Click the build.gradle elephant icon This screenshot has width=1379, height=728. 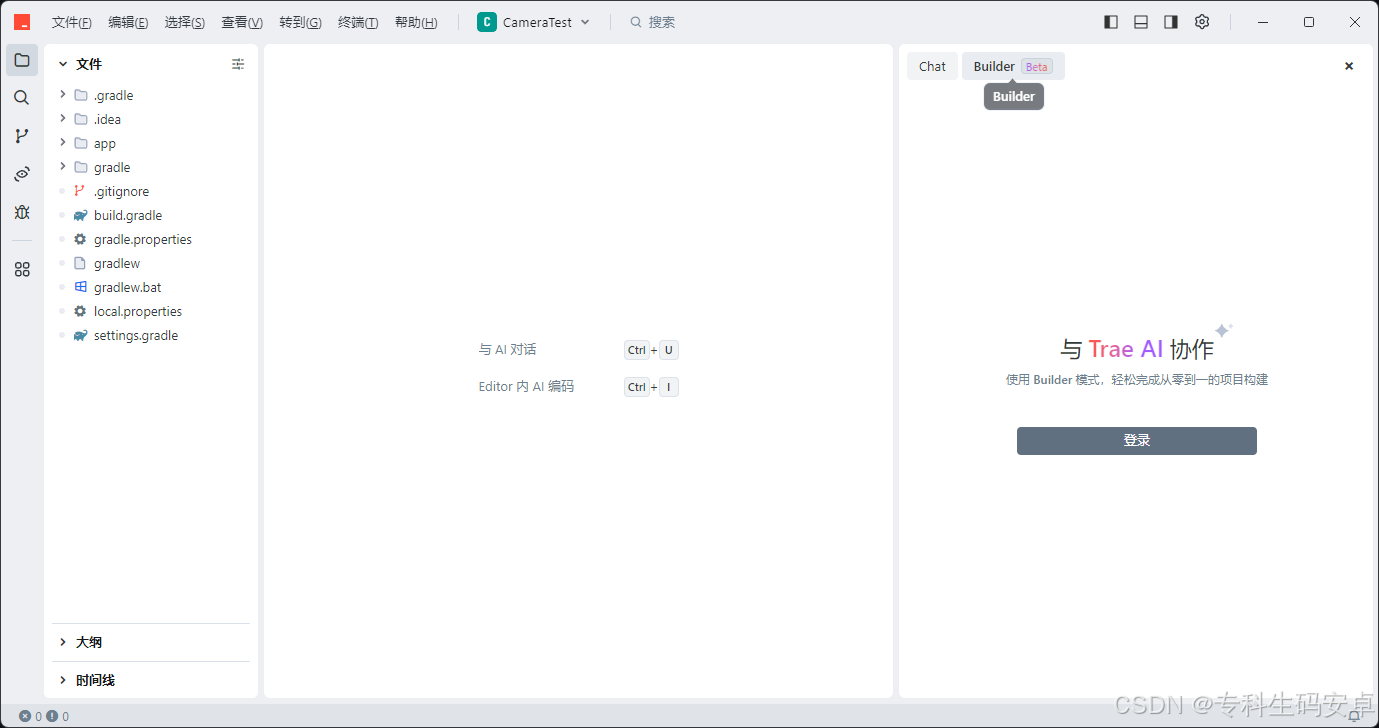[x=80, y=215]
